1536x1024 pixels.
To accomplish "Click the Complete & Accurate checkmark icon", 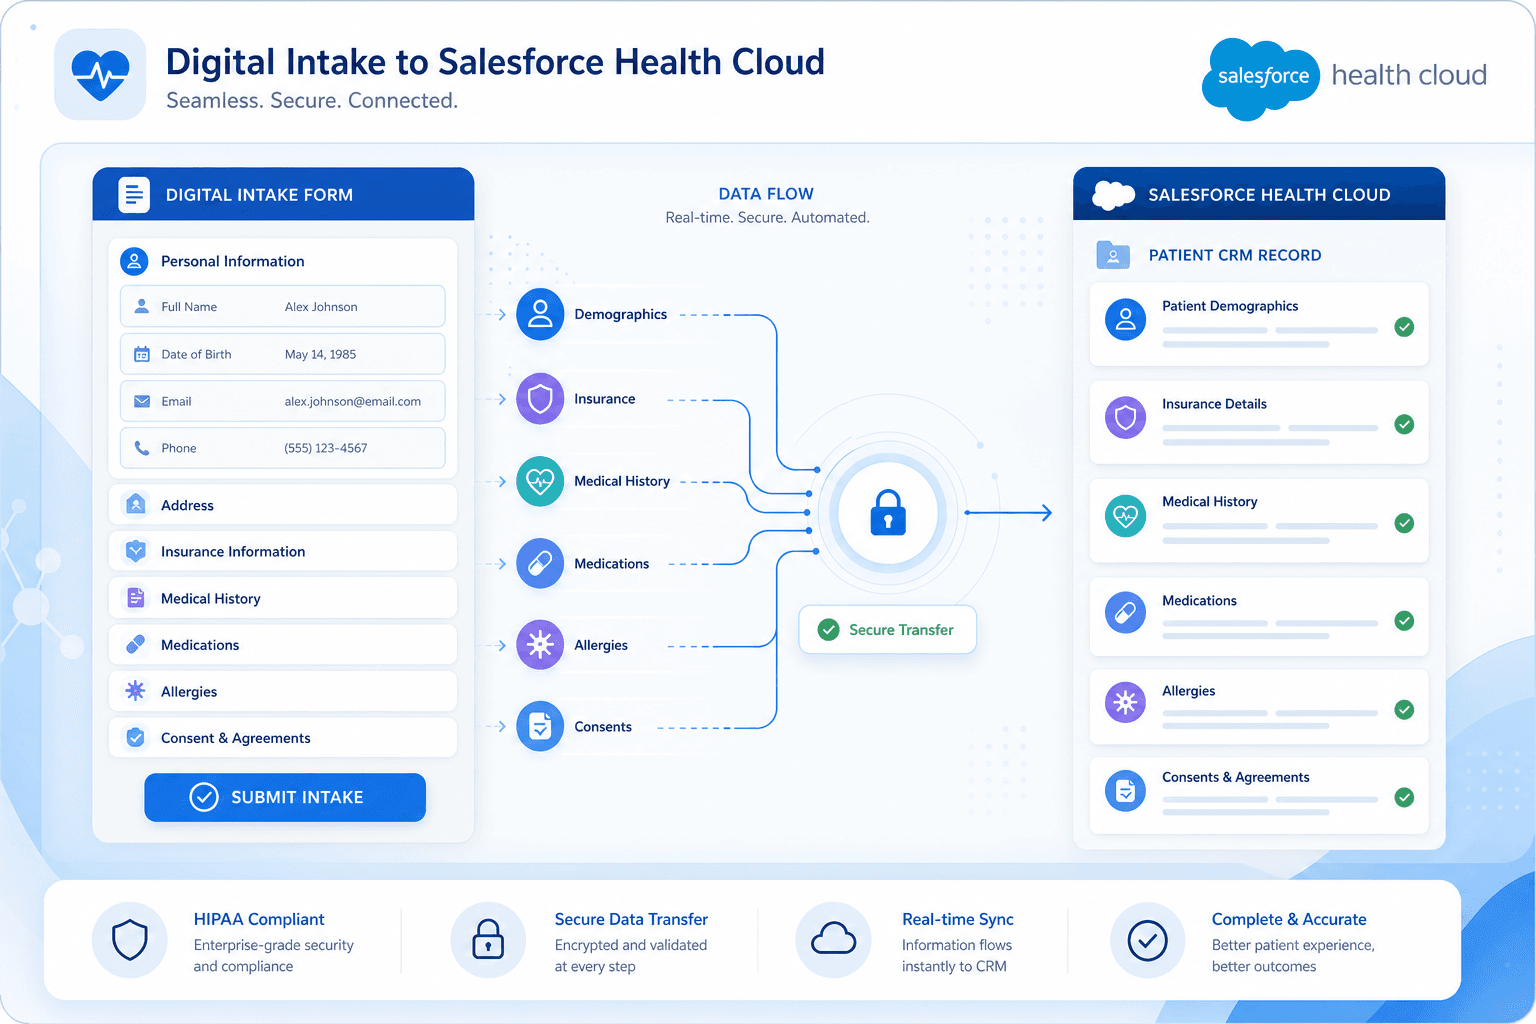I will pos(1148,940).
